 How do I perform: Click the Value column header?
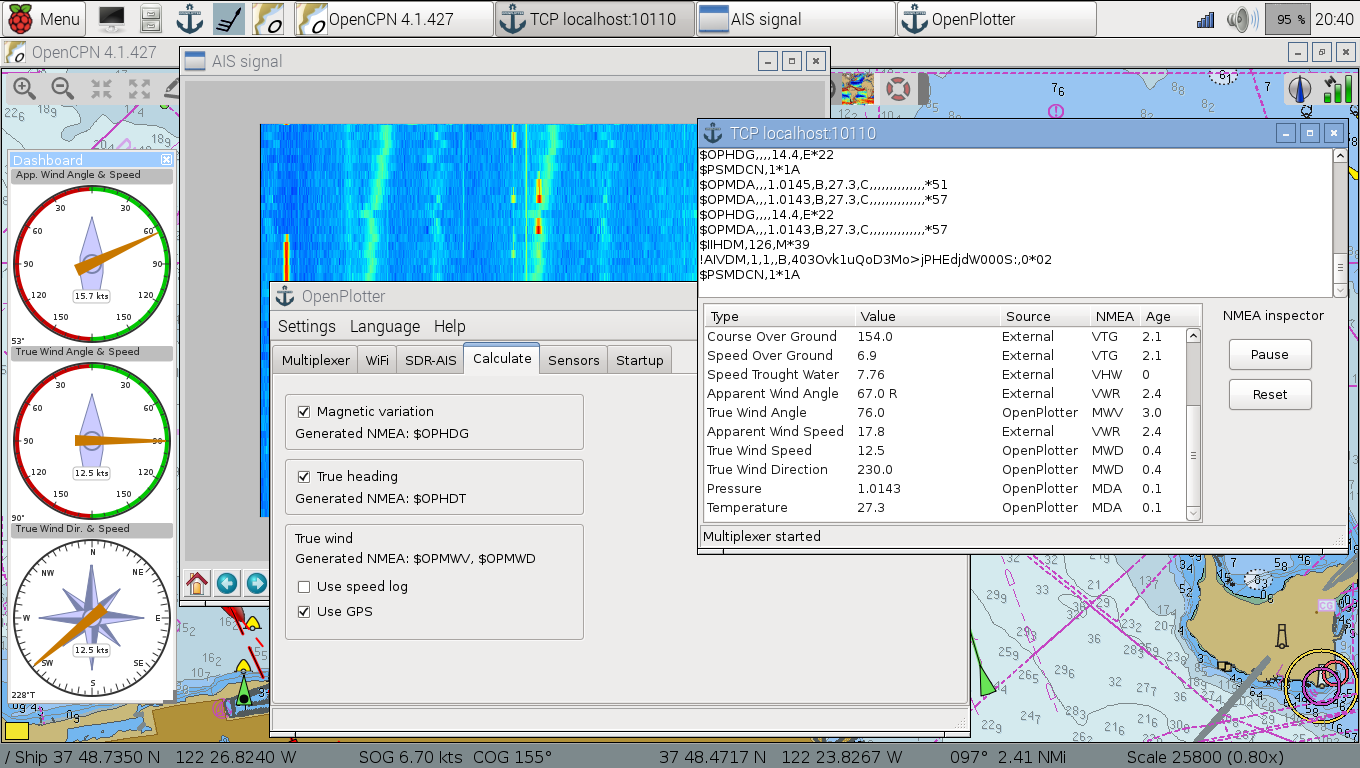pyautogui.click(x=927, y=316)
